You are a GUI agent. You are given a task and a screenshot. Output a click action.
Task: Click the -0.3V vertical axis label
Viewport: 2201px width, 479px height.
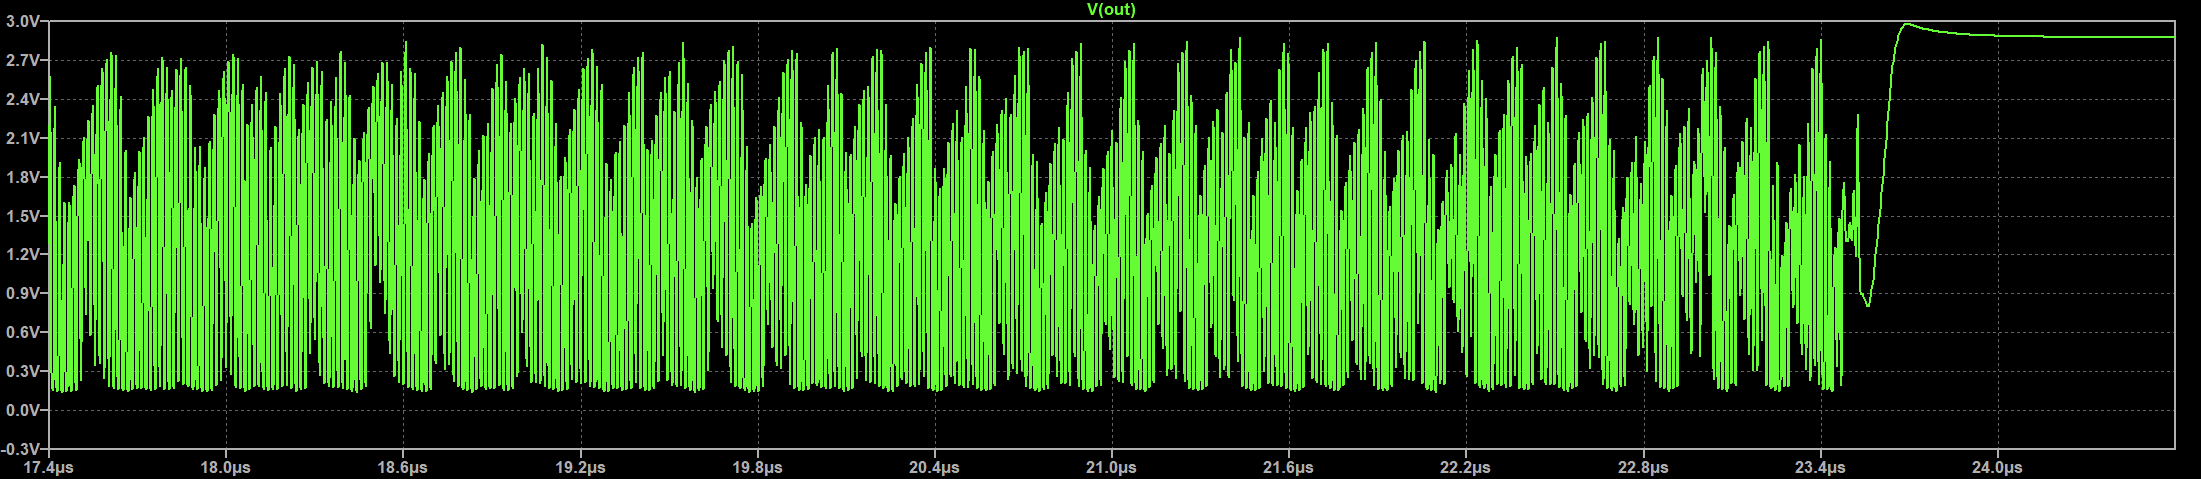(x=20, y=448)
